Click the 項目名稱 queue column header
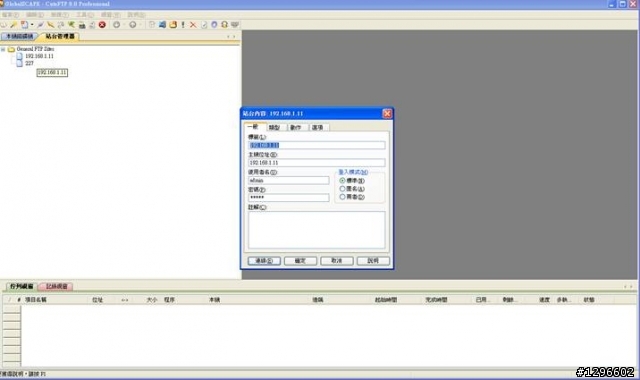Viewport: 640px width, 380px height. (36, 300)
